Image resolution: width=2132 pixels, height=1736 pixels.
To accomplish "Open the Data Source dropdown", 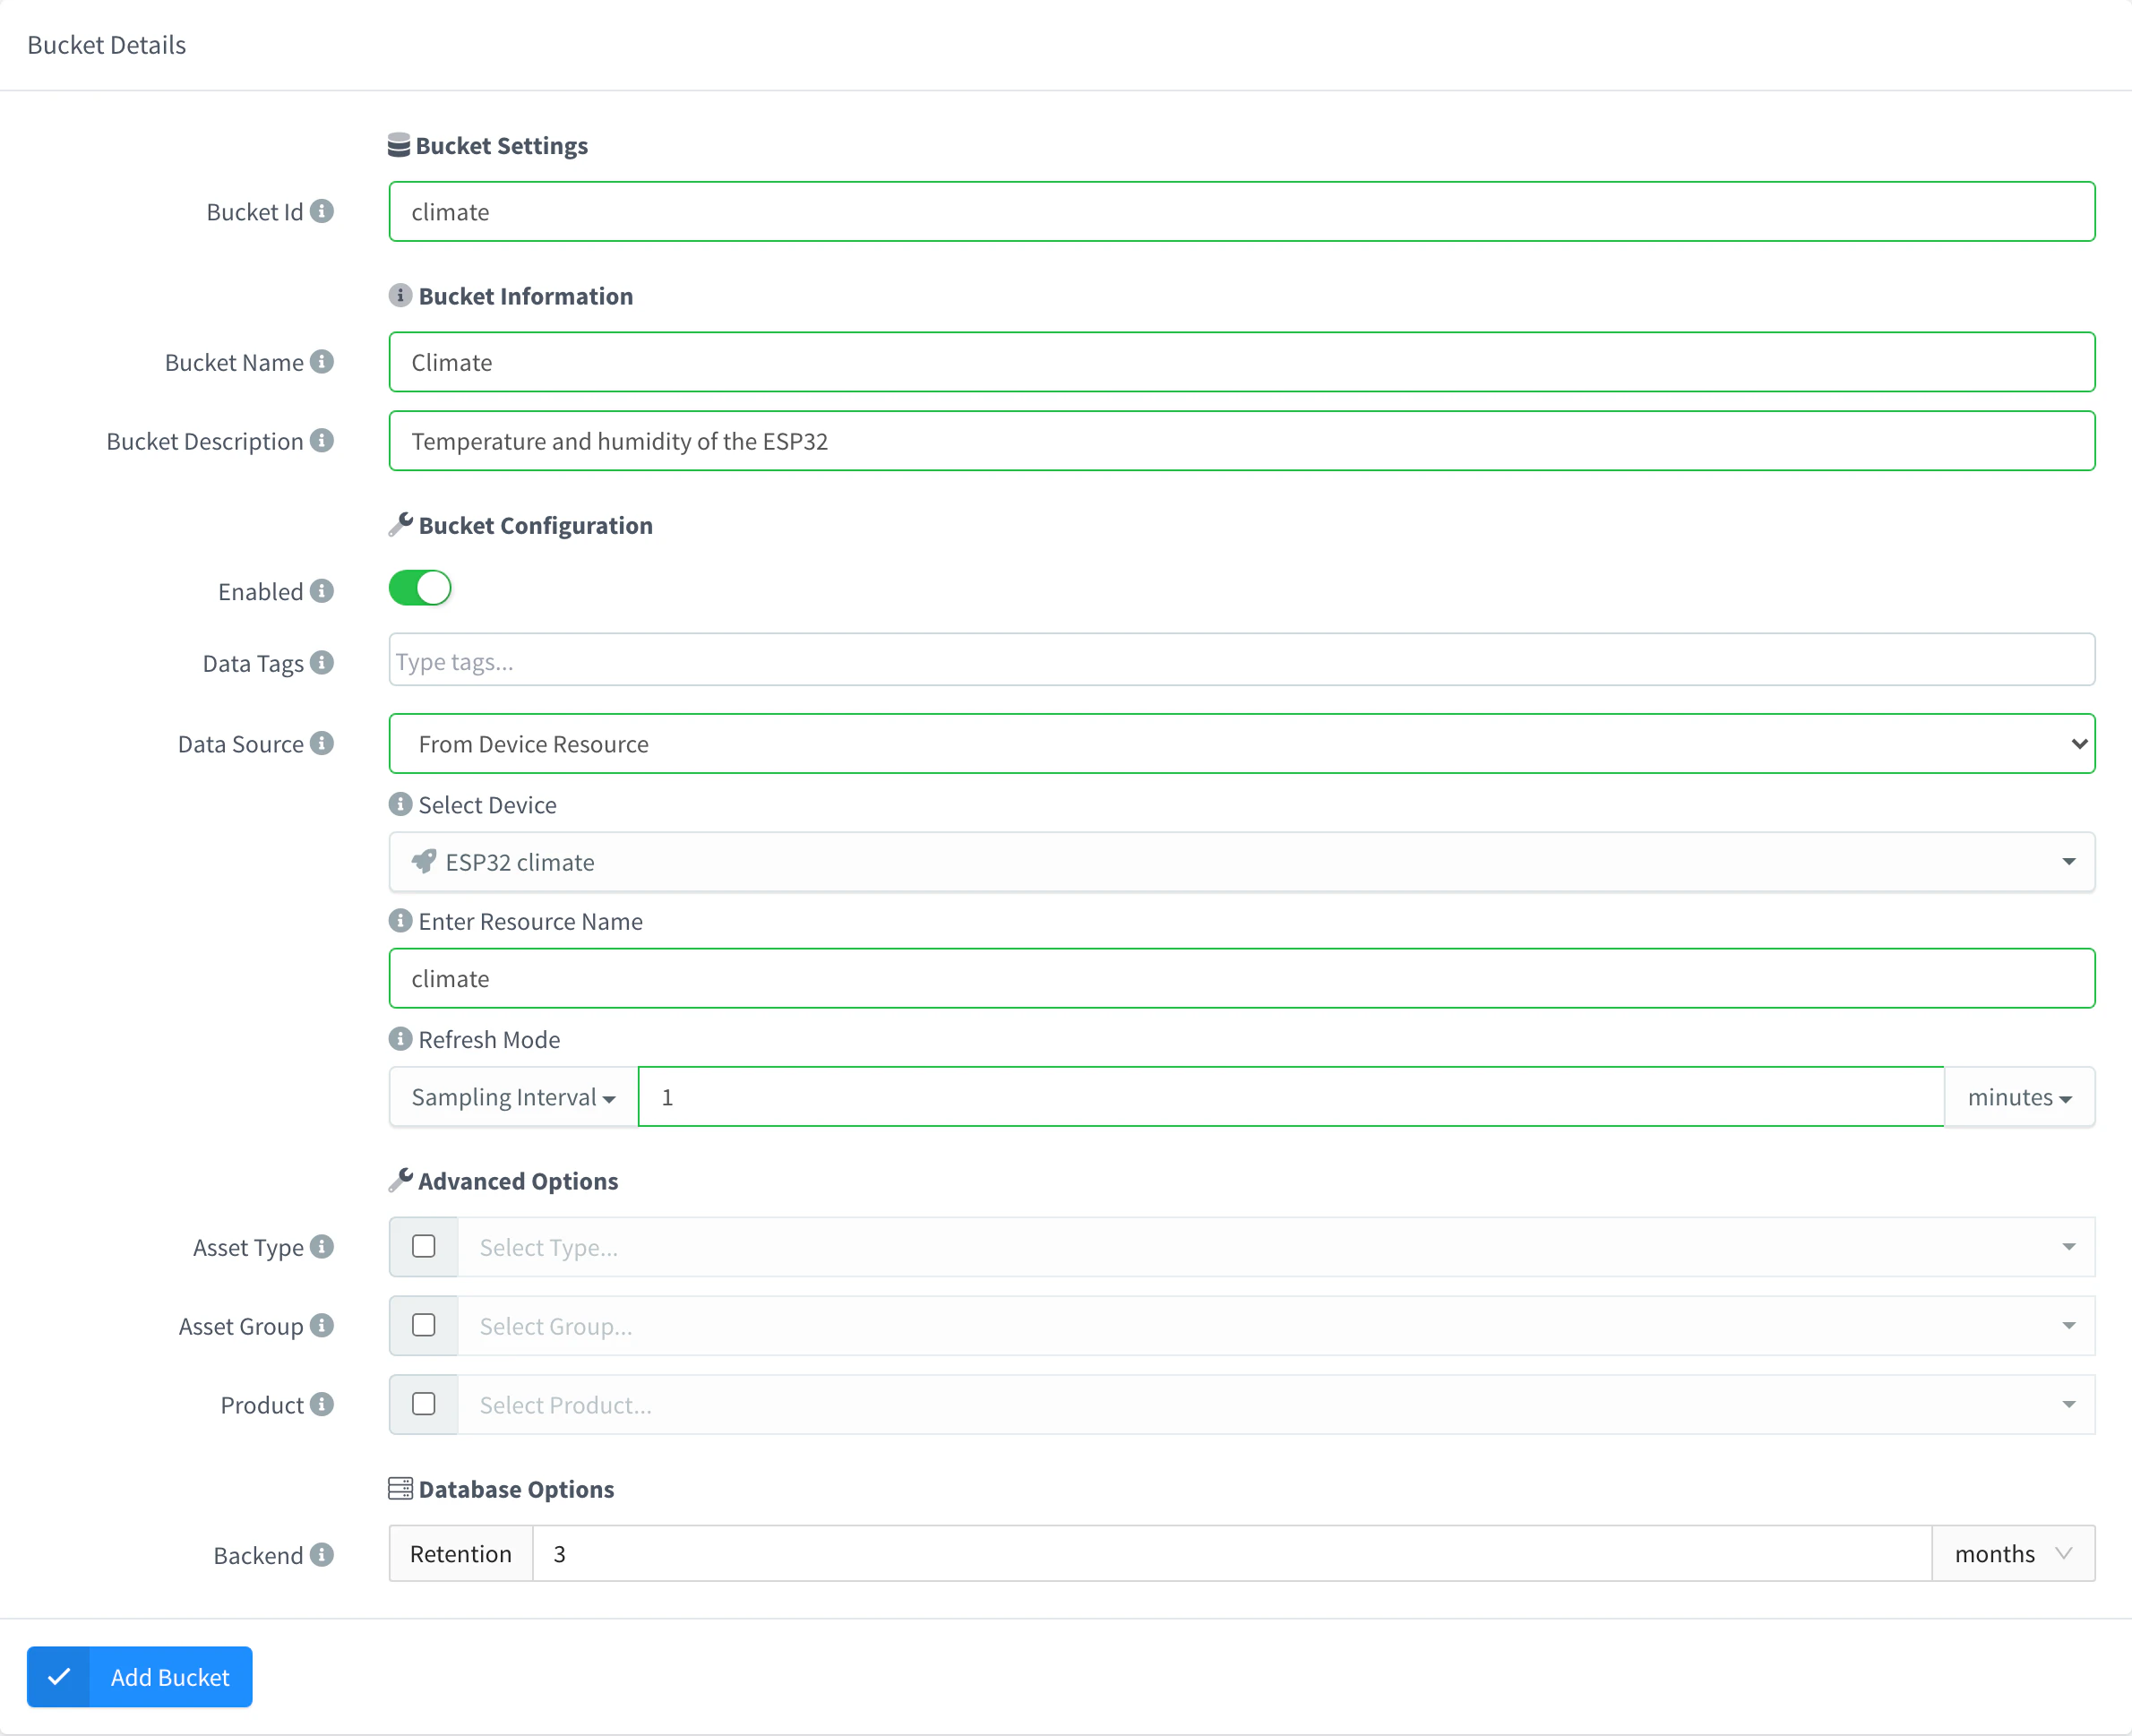I will tap(1242, 743).
